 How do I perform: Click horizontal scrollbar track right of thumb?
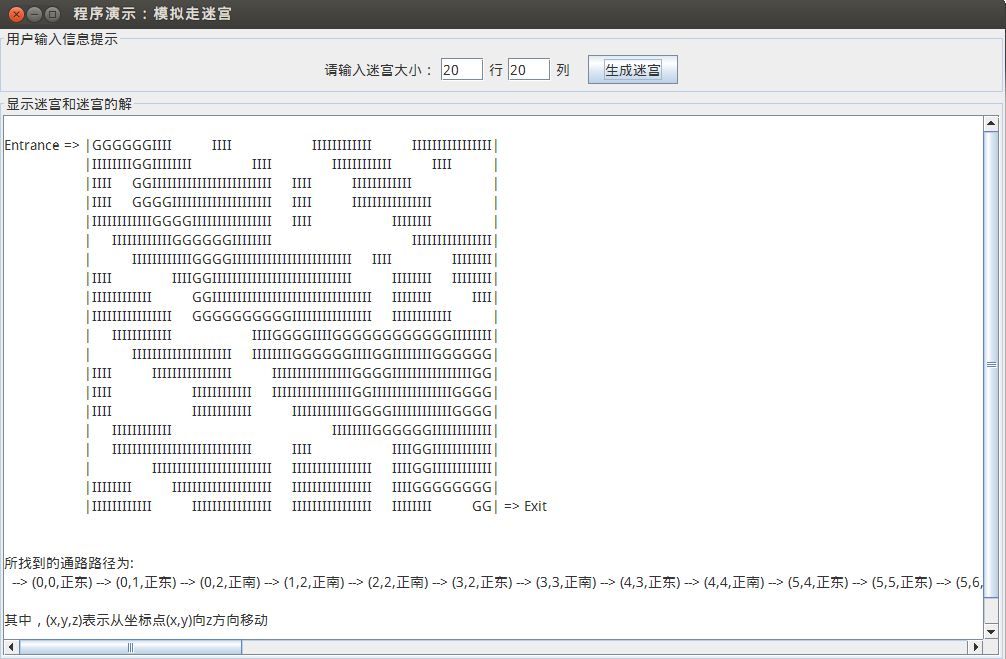[x=600, y=648]
